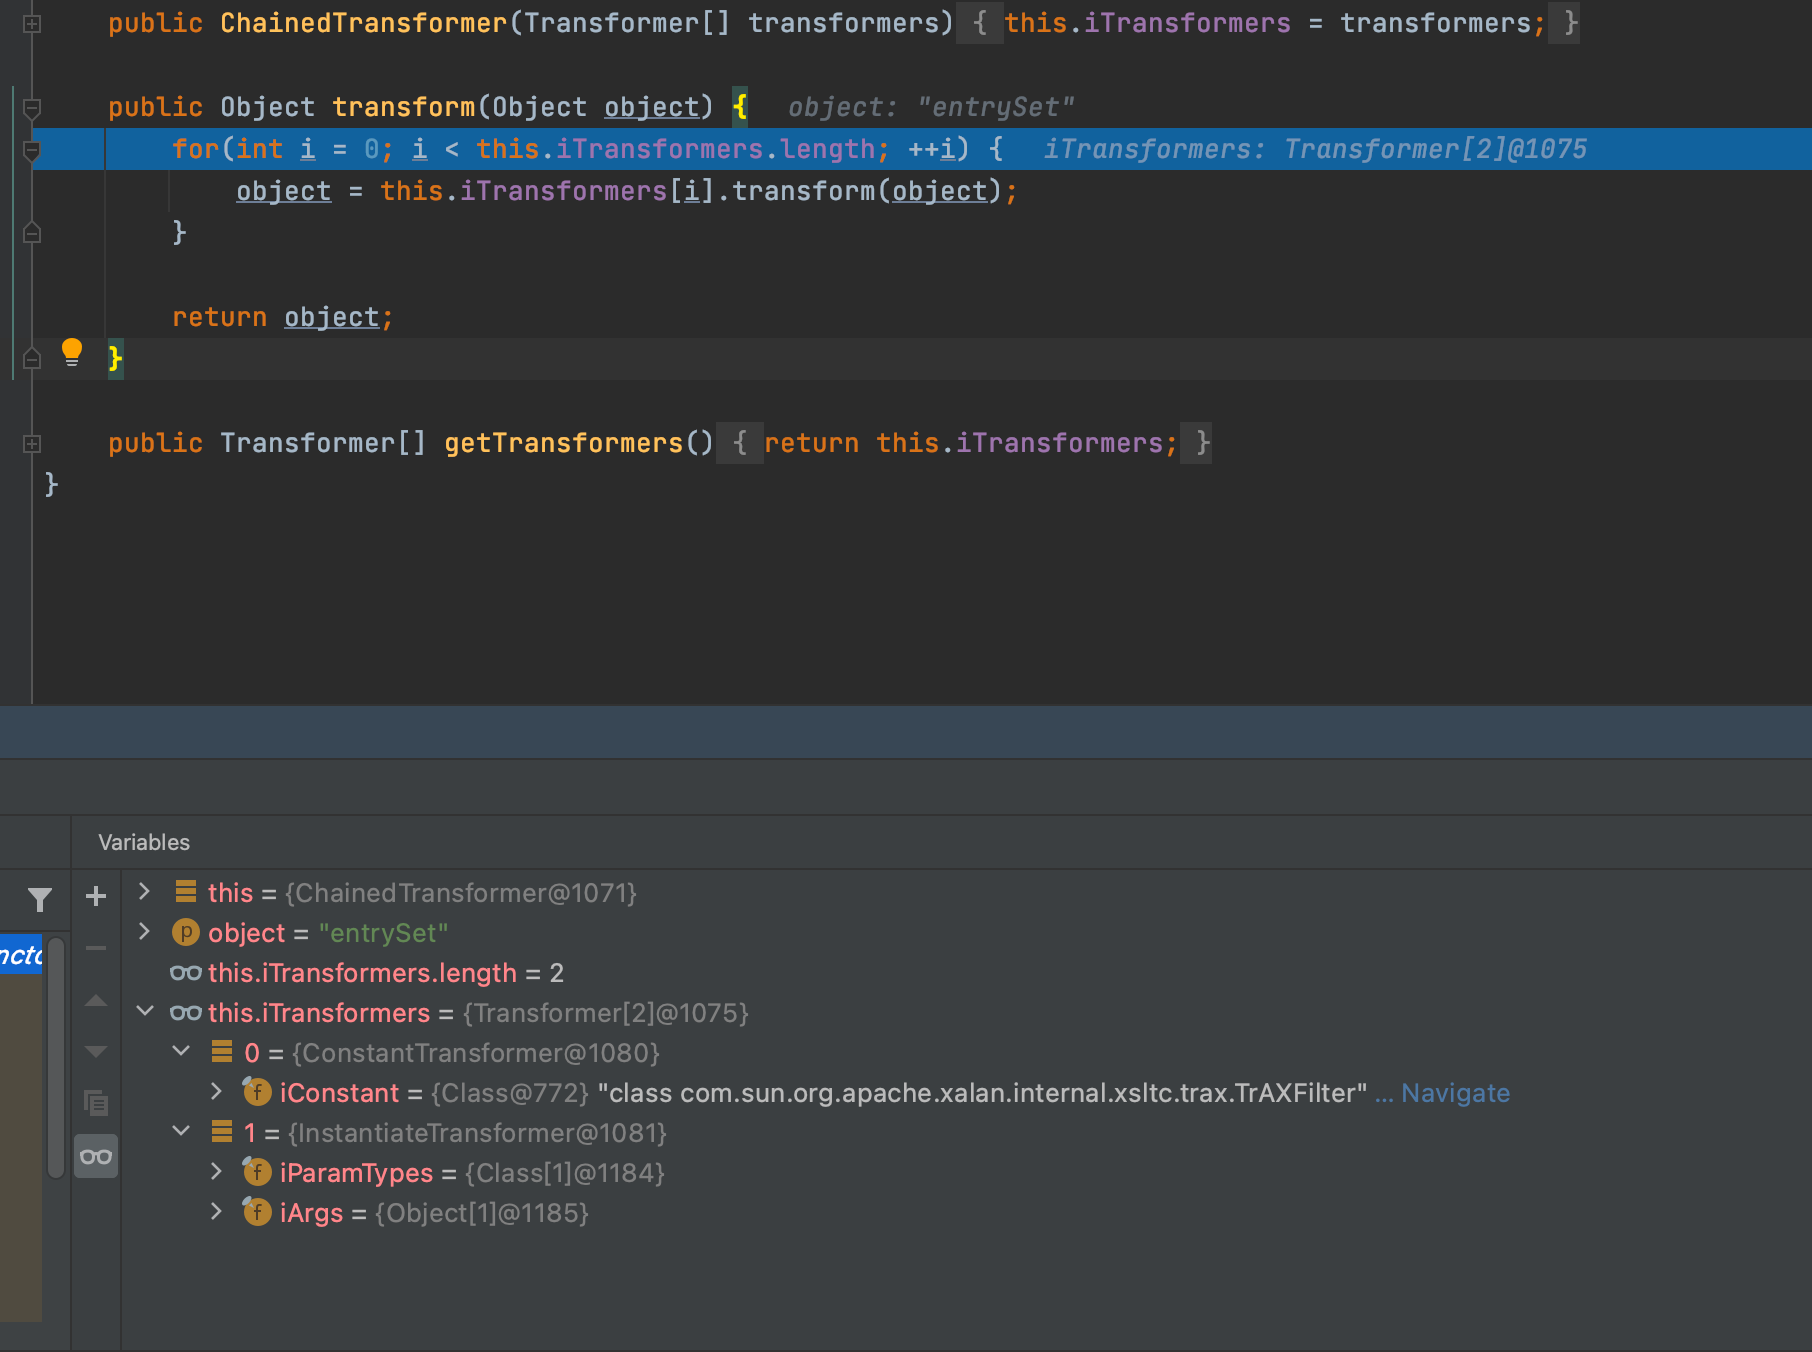This screenshot has width=1812, height=1352.
Task: Click the duplicate watch icon
Action: click(x=96, y=1104)
